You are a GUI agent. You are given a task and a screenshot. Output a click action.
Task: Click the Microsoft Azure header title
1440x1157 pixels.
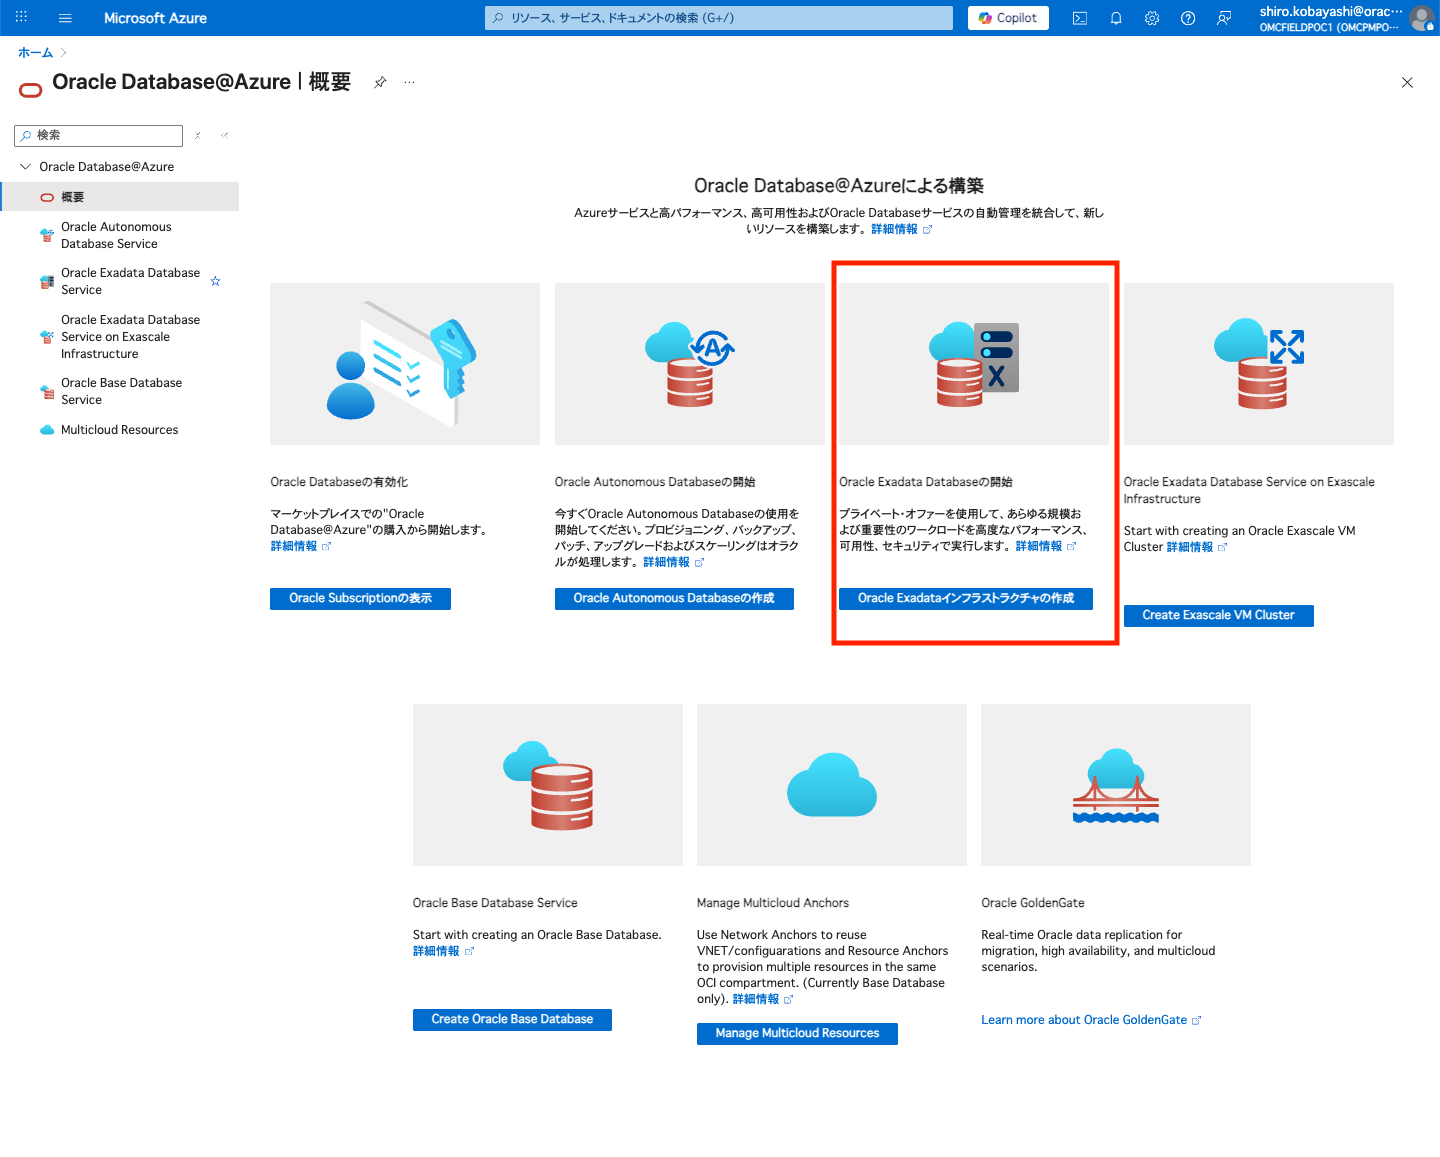click(155, 18)
